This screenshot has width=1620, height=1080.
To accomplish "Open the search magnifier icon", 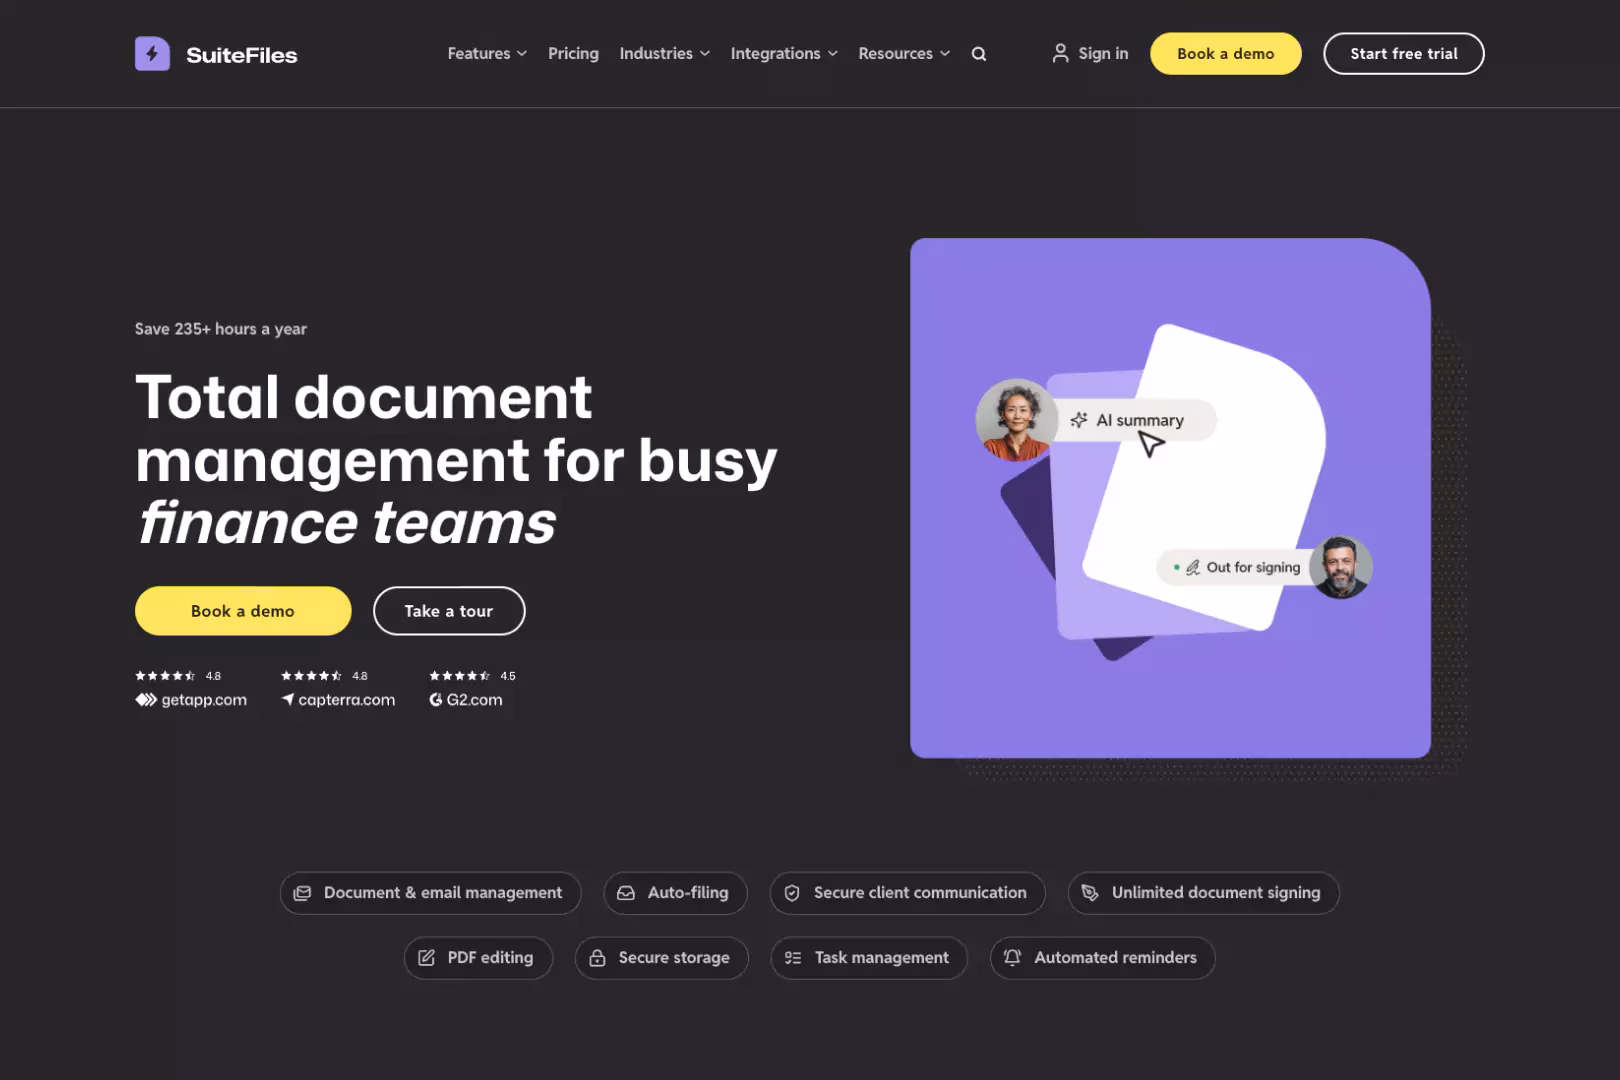I will [979, 54].
